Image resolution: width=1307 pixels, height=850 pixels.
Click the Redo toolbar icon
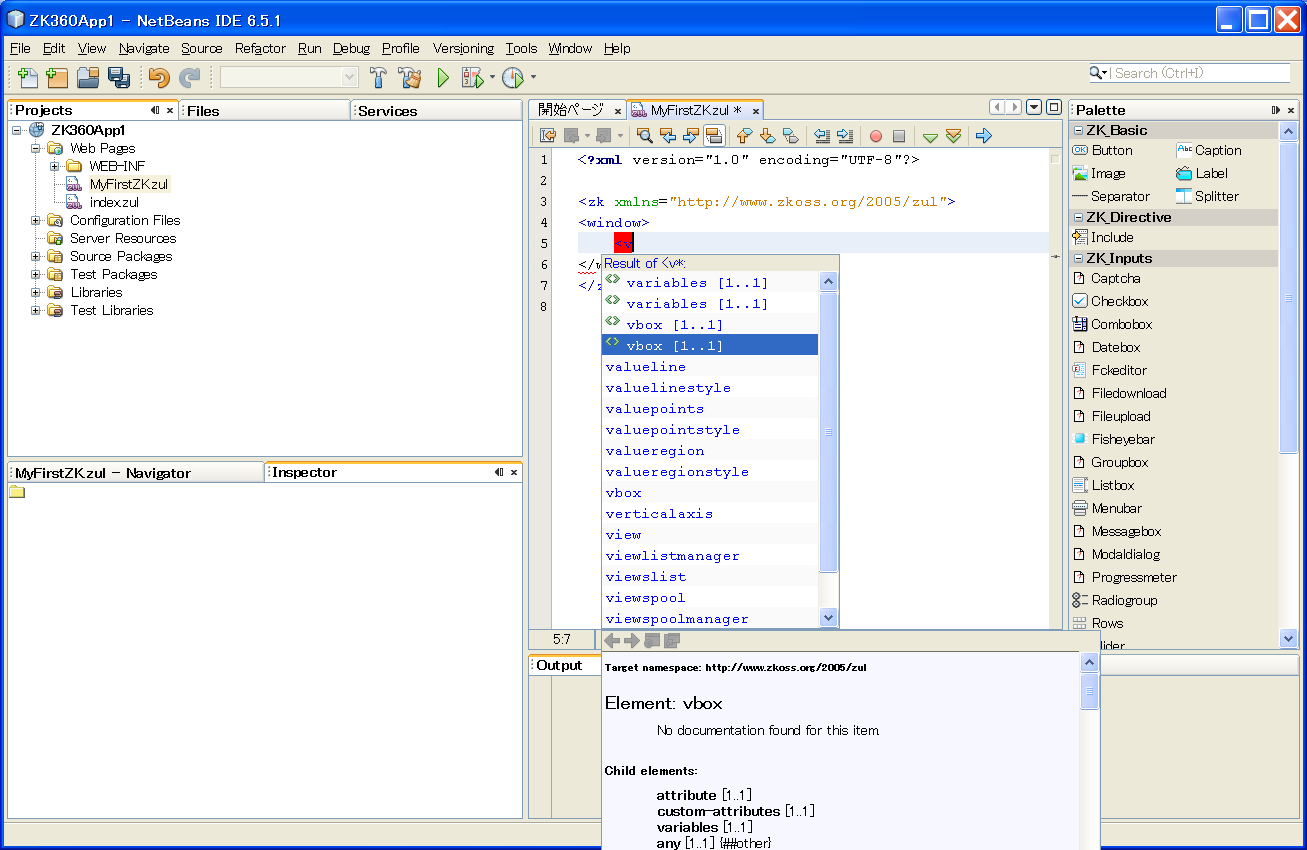click(x=189, y=77)
